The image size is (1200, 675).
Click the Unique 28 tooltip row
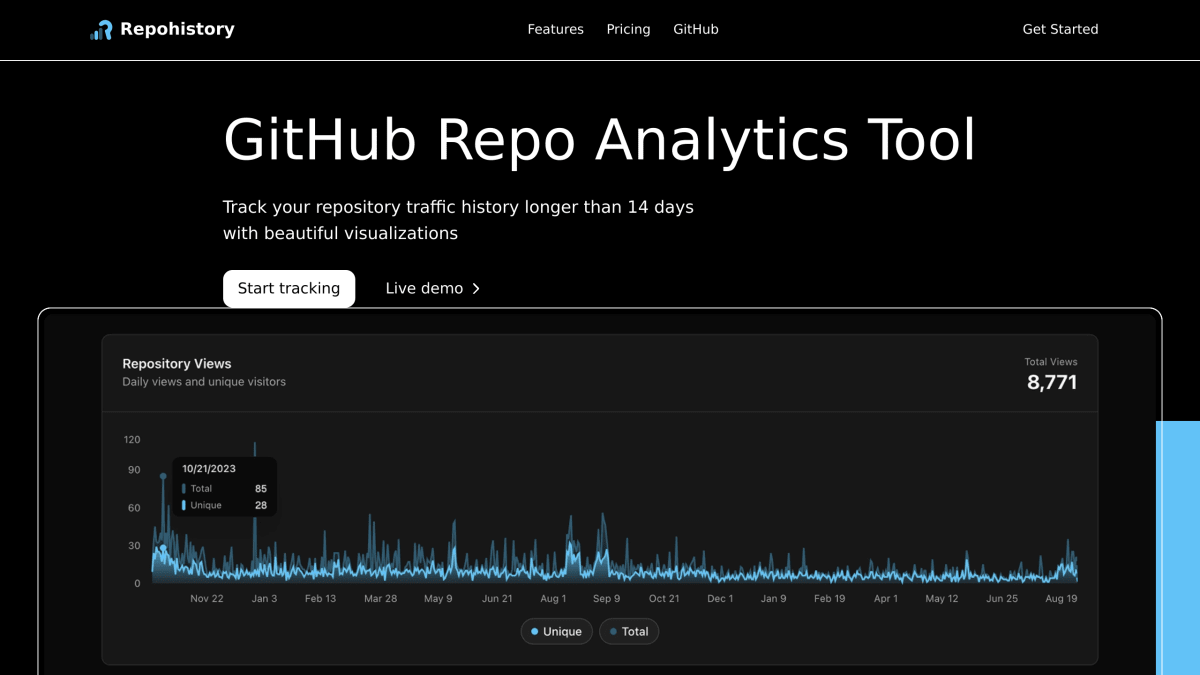pyautogui.click(x=224, y=505)
